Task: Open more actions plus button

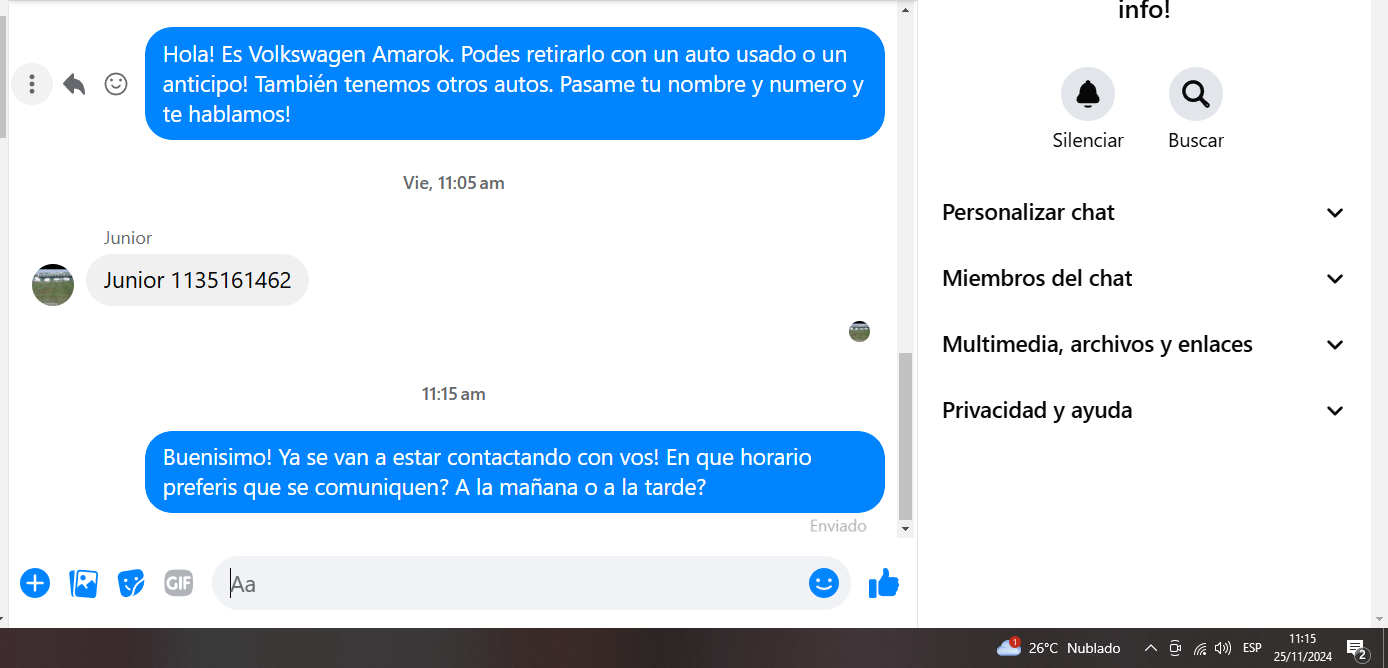Action: (35, 583)
